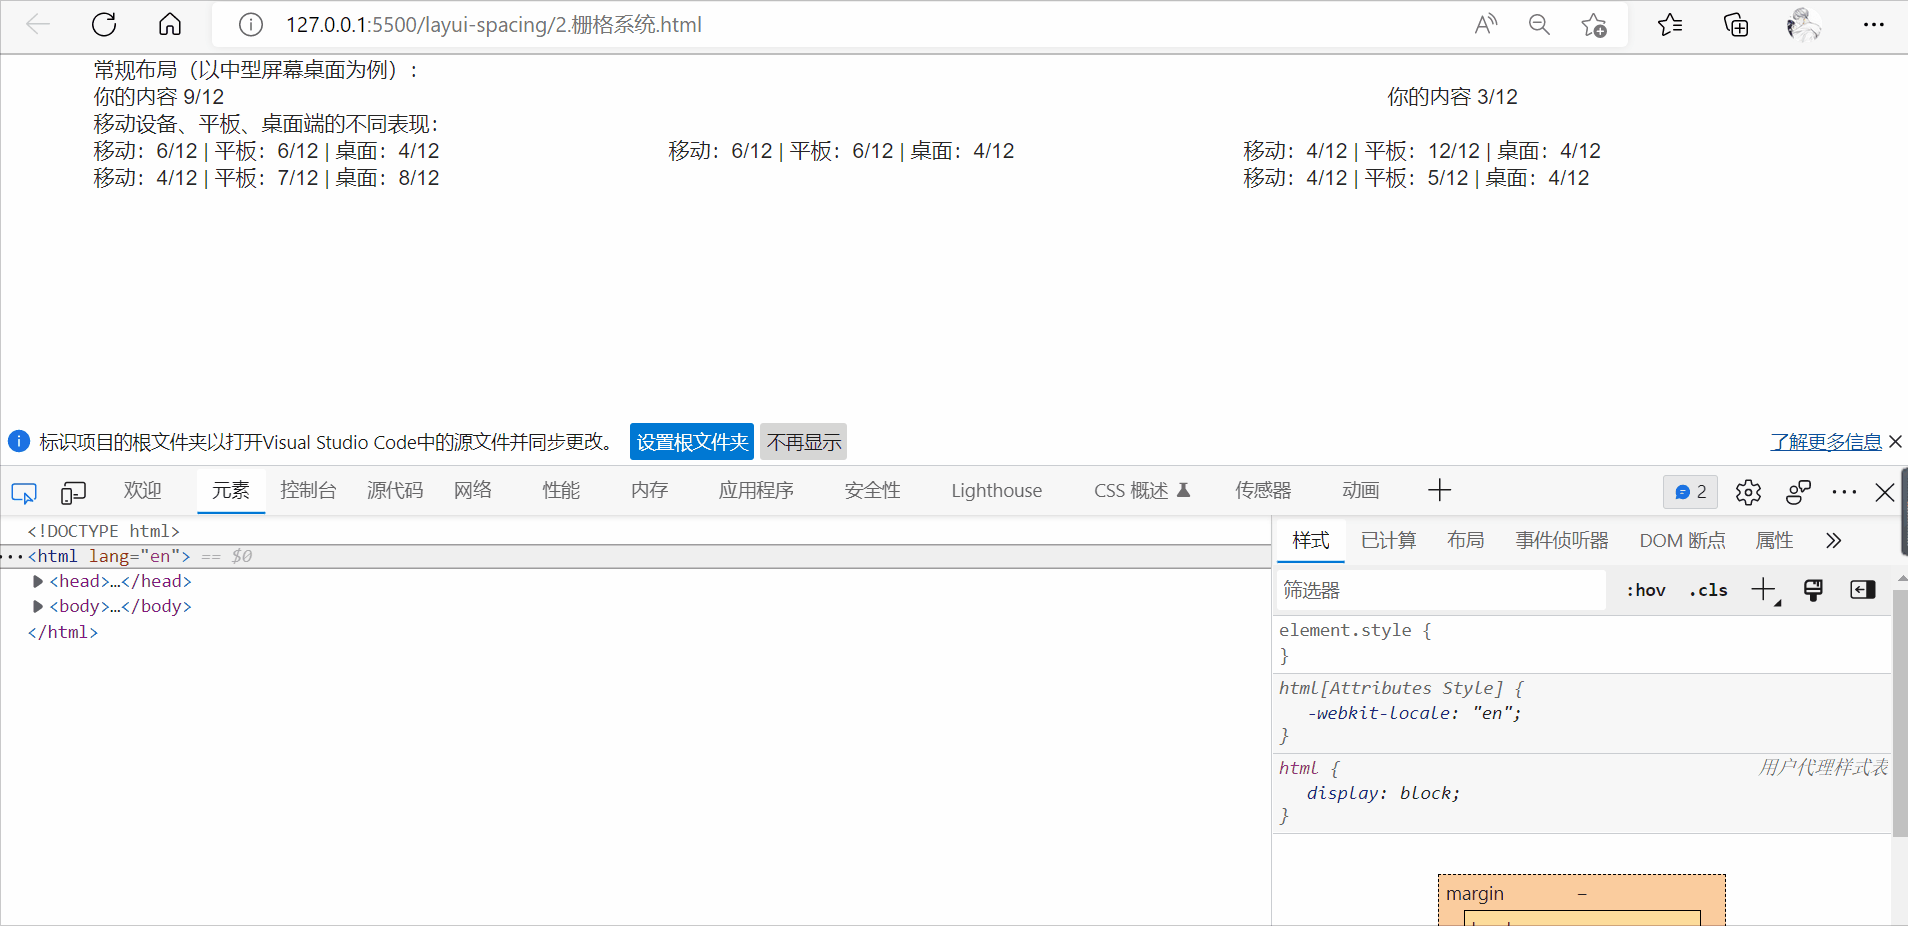Open DevTools settings gear
Screen dimensions: 1908x926
pyautogui.click(x=1748, y=492)
